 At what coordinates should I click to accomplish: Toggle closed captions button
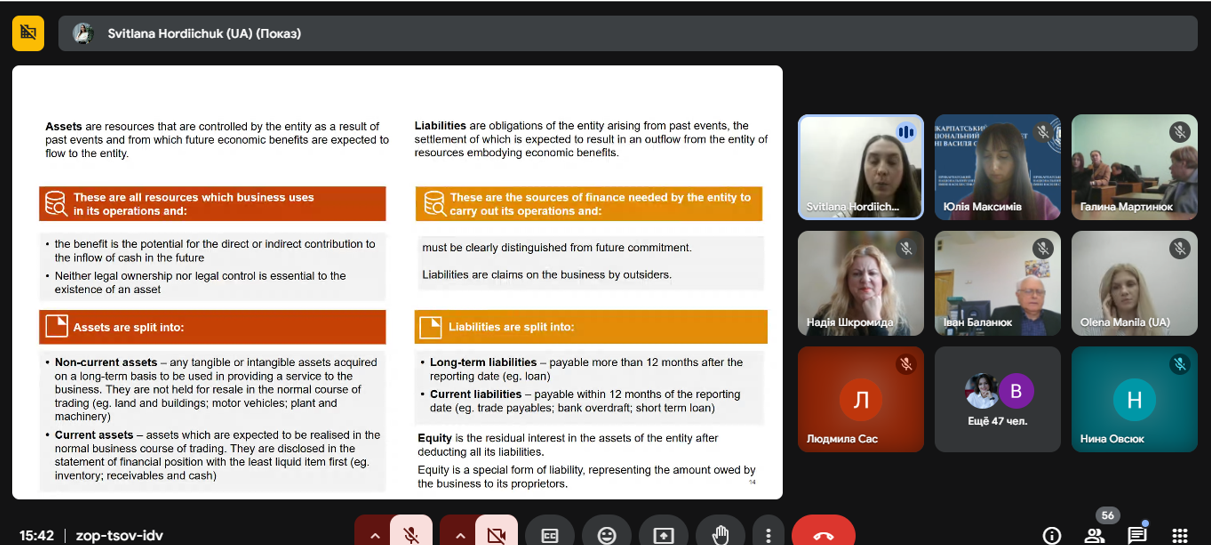click(550, 535)
